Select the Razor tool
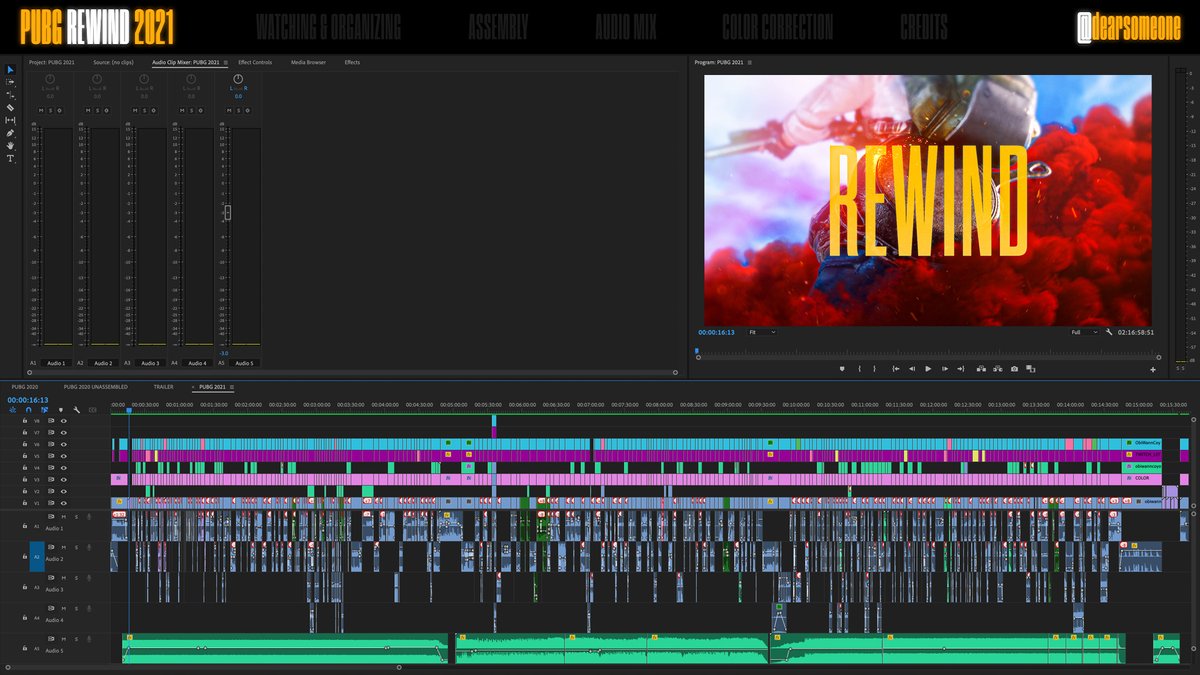Viewport: 1200px width, 675px height. (10, 107)
